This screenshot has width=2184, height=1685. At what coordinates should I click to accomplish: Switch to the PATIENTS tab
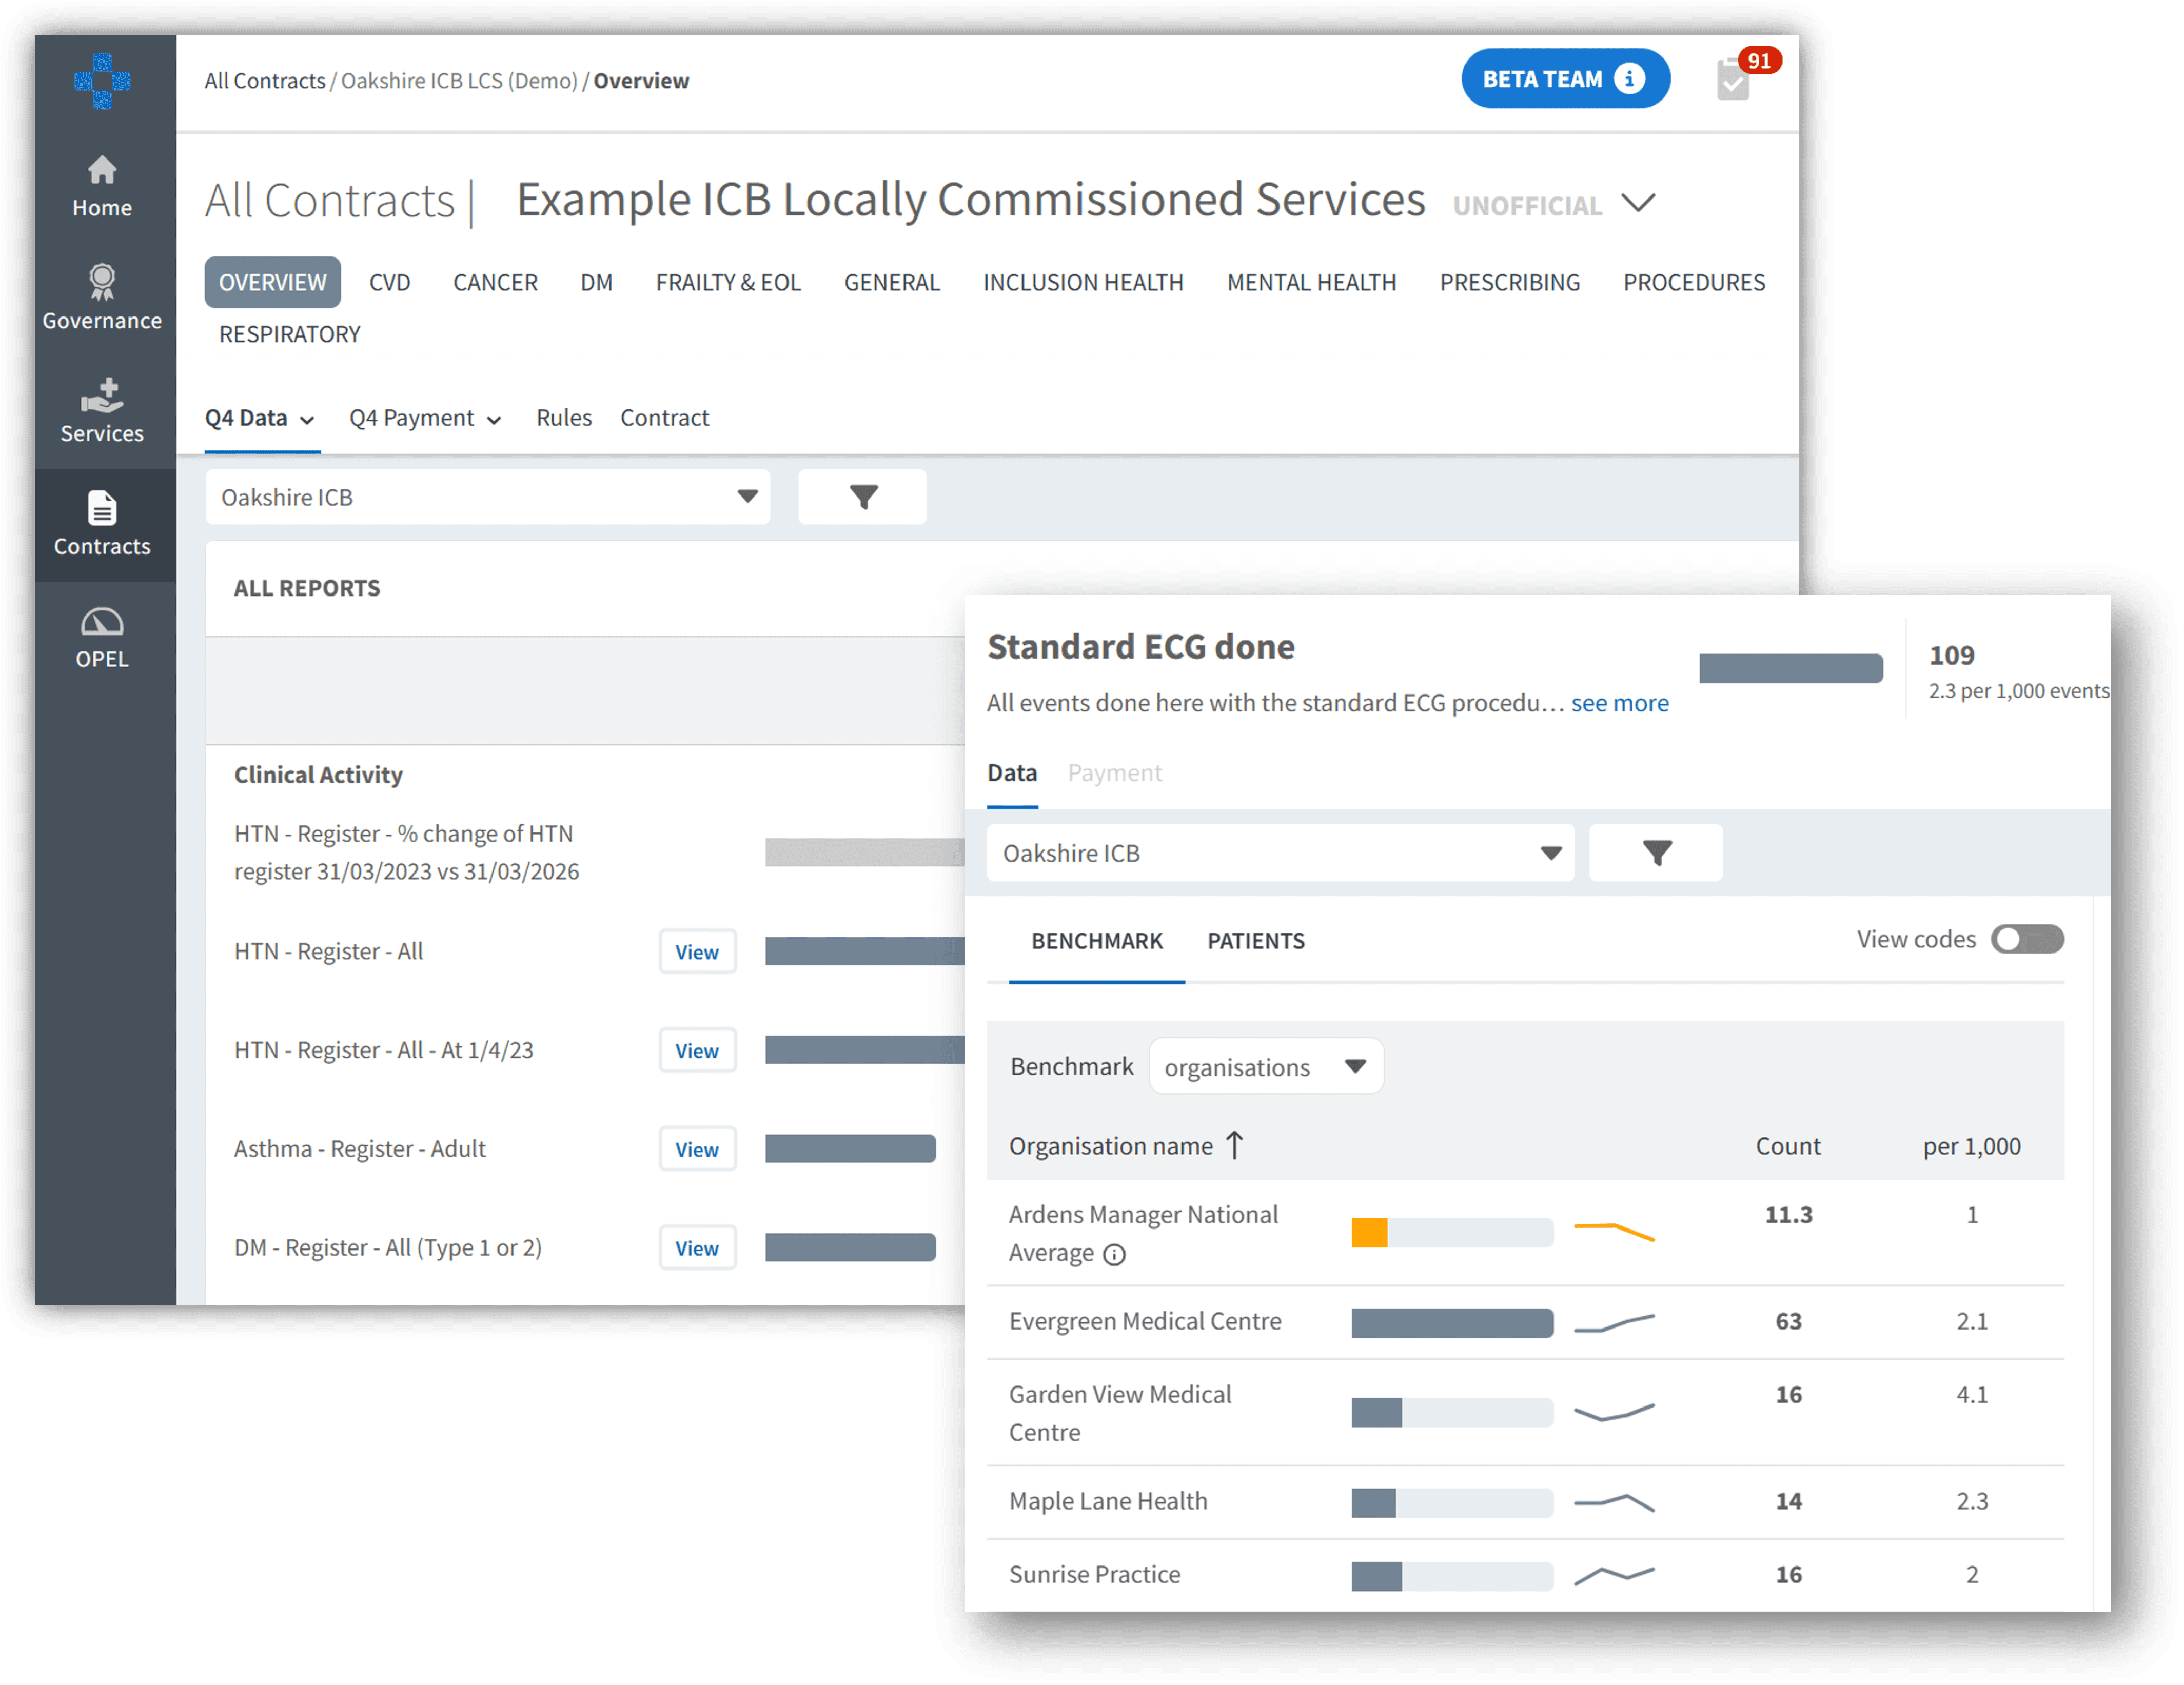click(x=1256, y=941)
